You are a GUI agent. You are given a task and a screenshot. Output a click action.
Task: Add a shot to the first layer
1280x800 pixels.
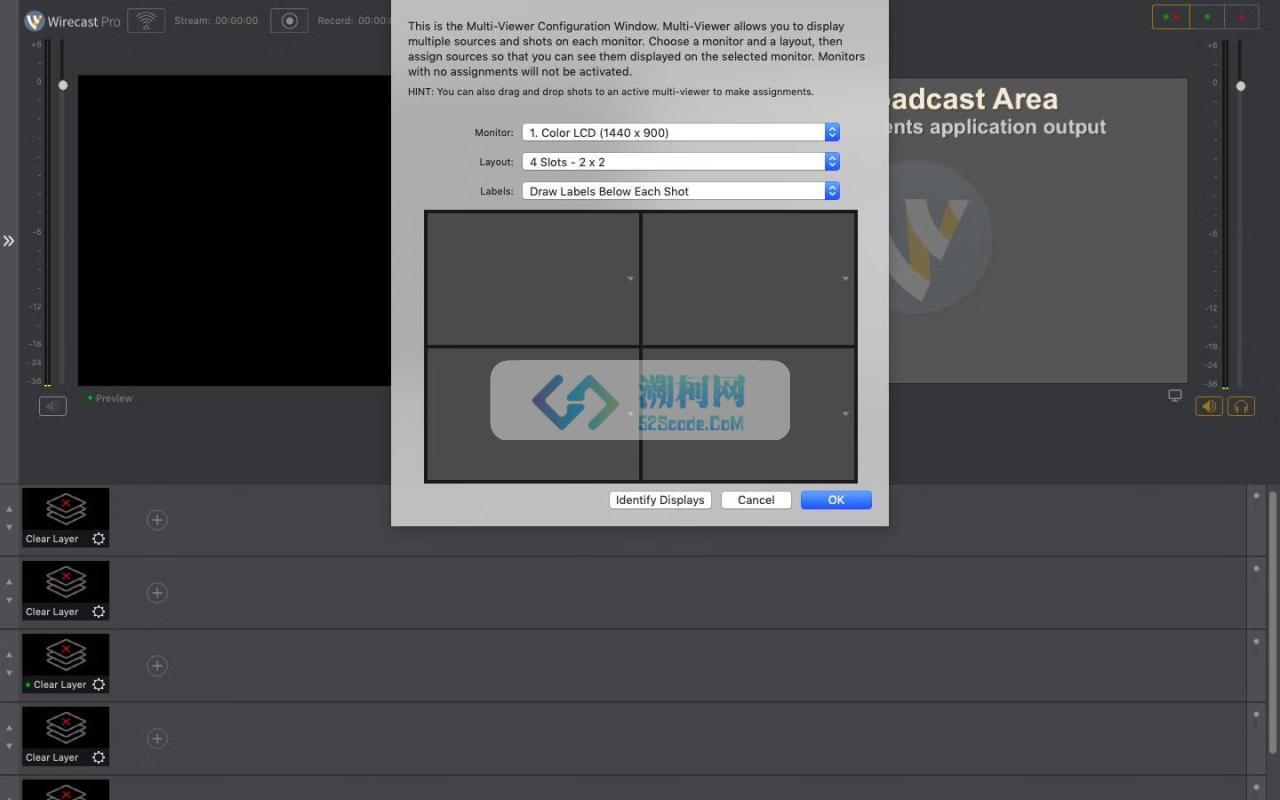click(157, 520)
